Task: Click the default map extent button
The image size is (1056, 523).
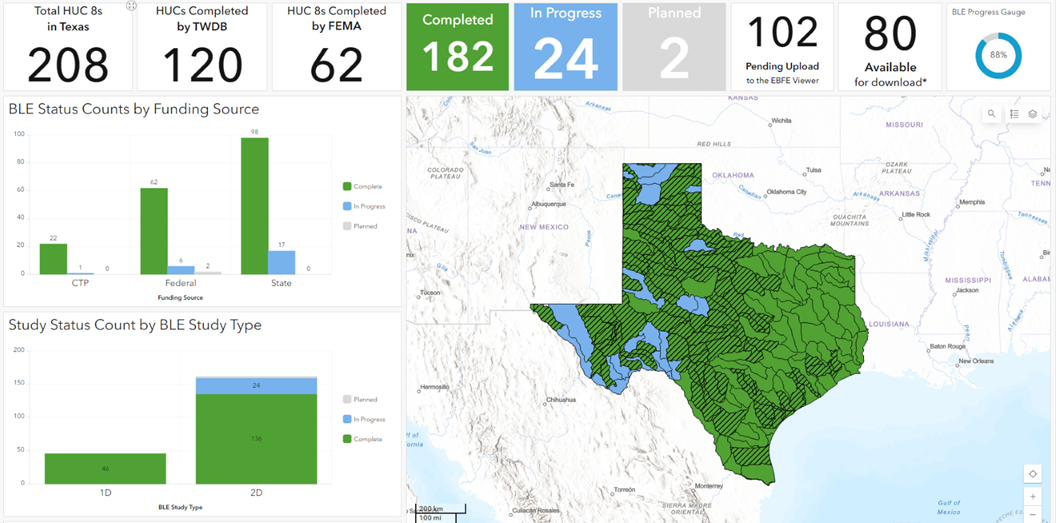Action: tap(1033, 473)
